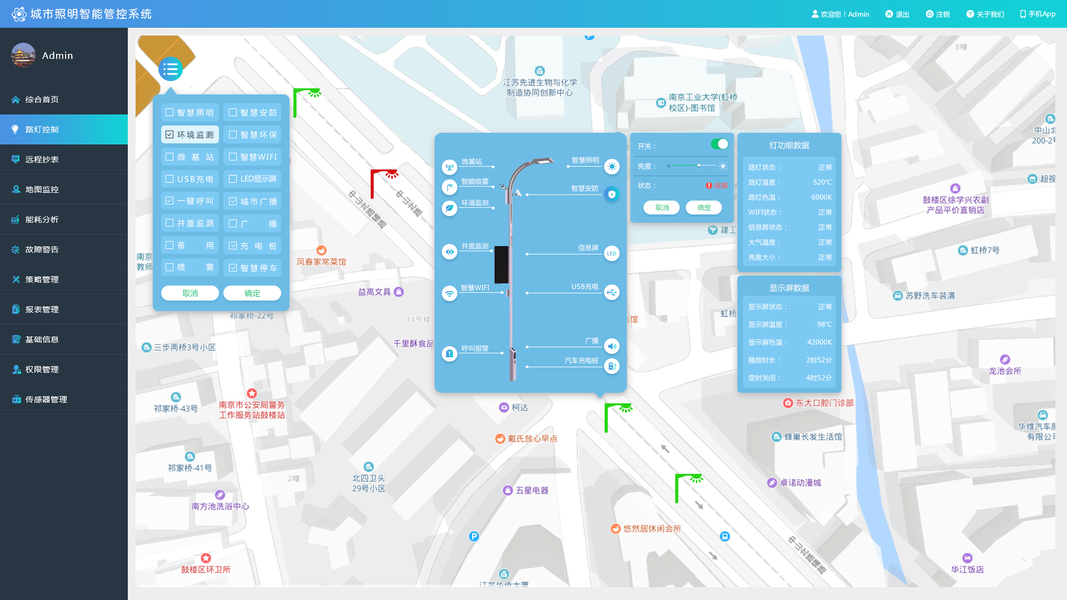Open 综合首页 in the sidebar
1067x600 pixels.
click(64, 99)
